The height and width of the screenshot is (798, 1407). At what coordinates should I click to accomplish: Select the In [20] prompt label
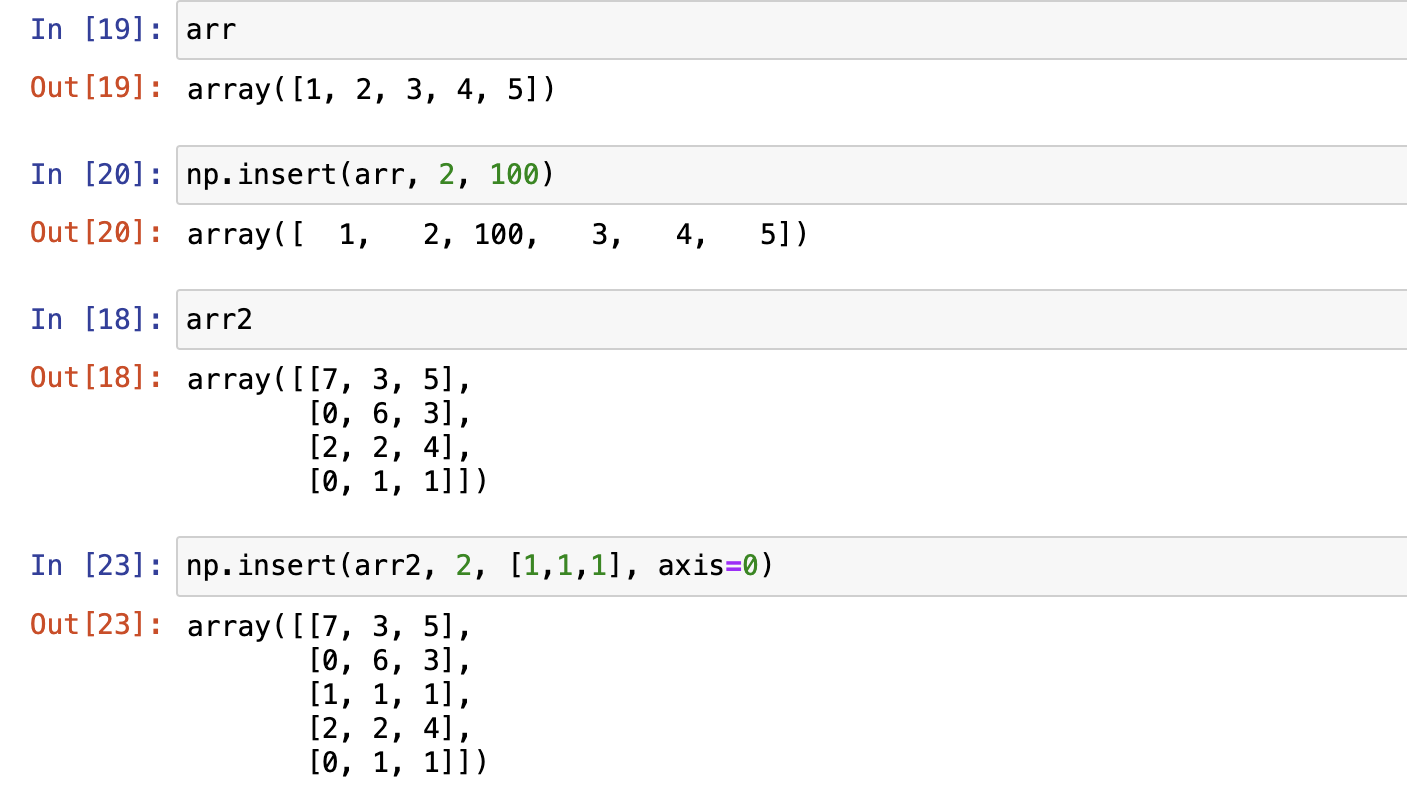[95, 175]
